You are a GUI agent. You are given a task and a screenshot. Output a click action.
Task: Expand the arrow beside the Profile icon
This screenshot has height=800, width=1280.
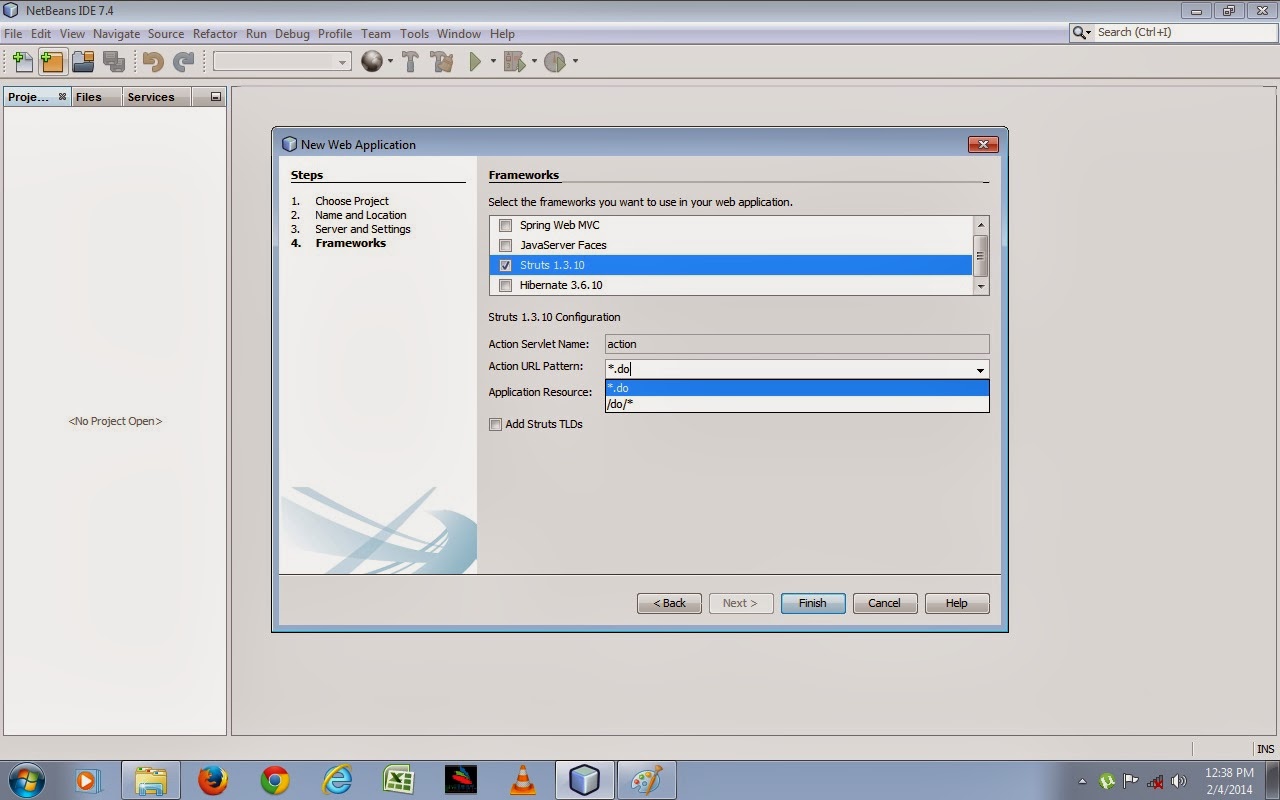pyautogui.click(x=574, y=62)
